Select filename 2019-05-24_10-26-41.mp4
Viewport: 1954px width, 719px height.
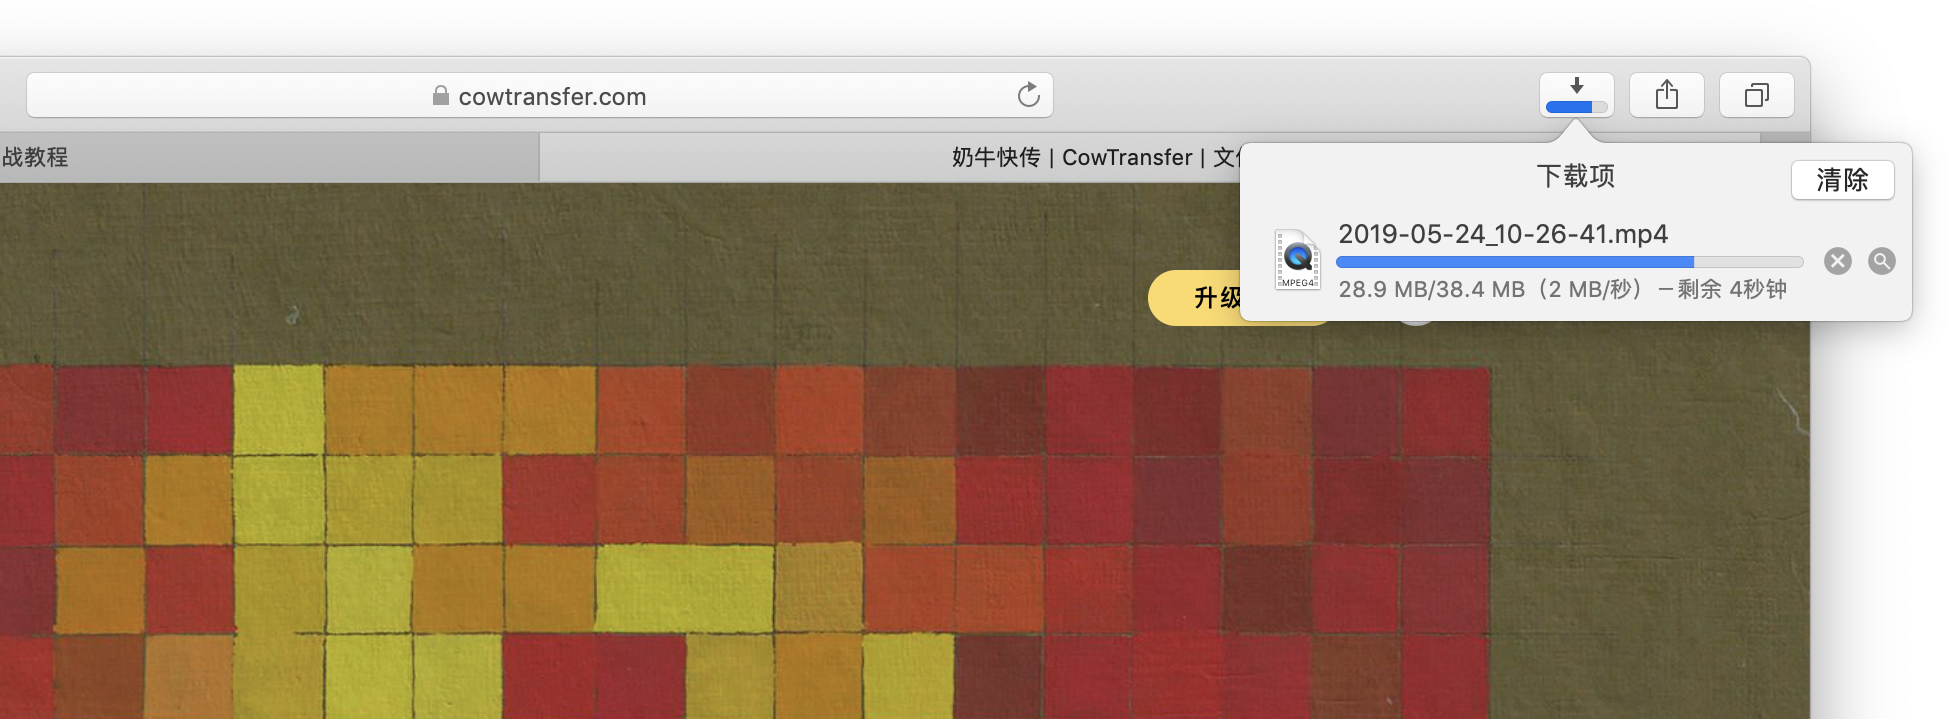pos(1503,234)
